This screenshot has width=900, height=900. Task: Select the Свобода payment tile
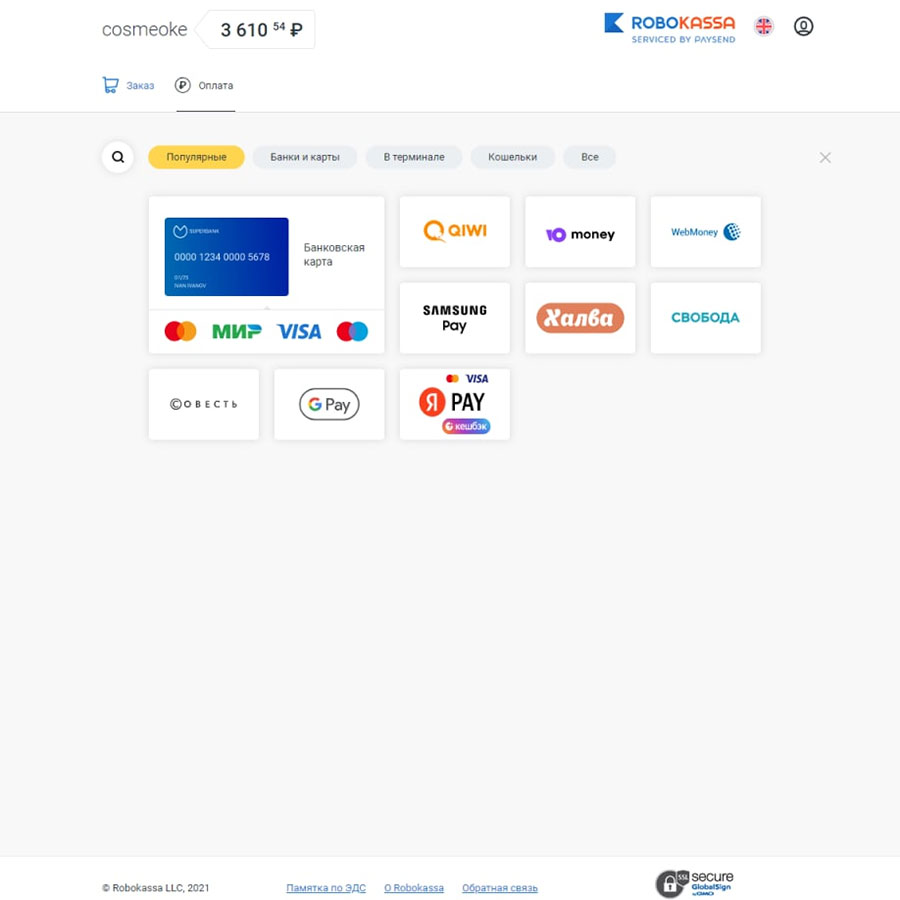705,317
